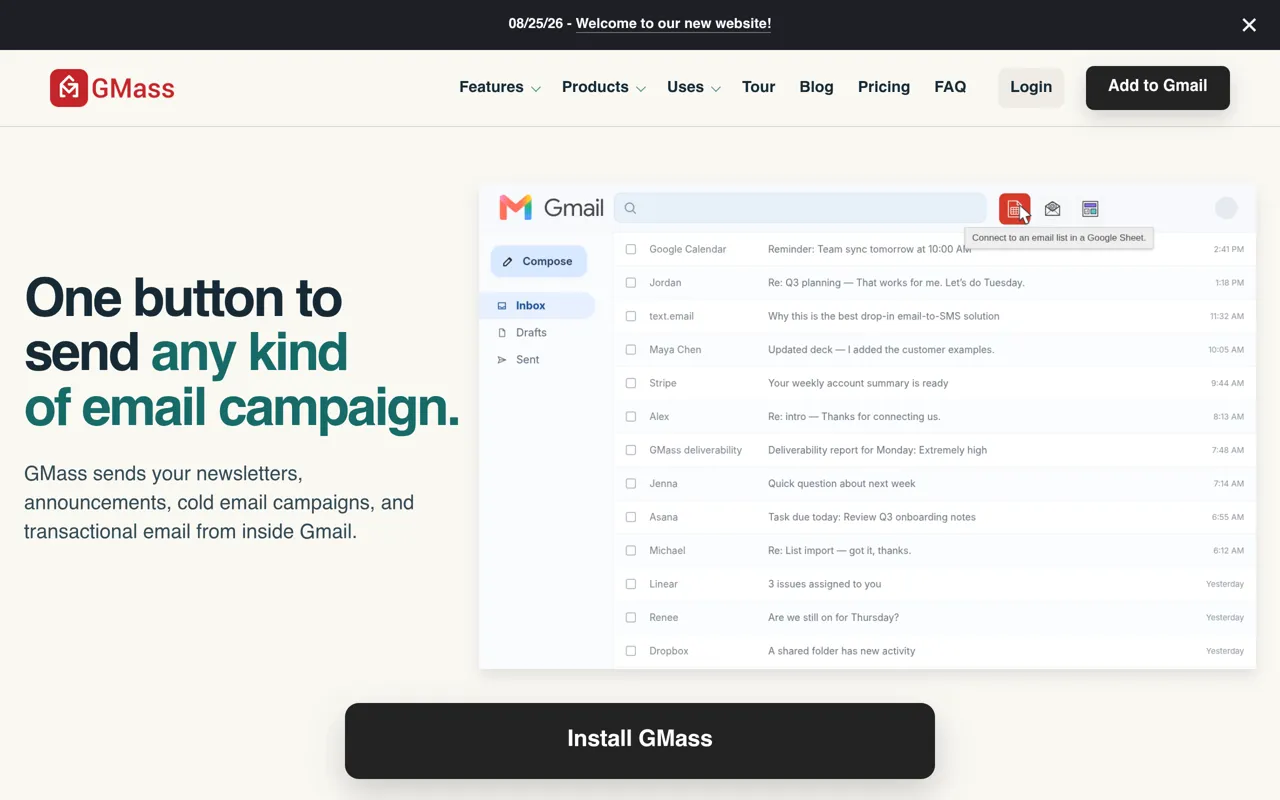
Task: Click the Login button
Action: [1031, 87]
